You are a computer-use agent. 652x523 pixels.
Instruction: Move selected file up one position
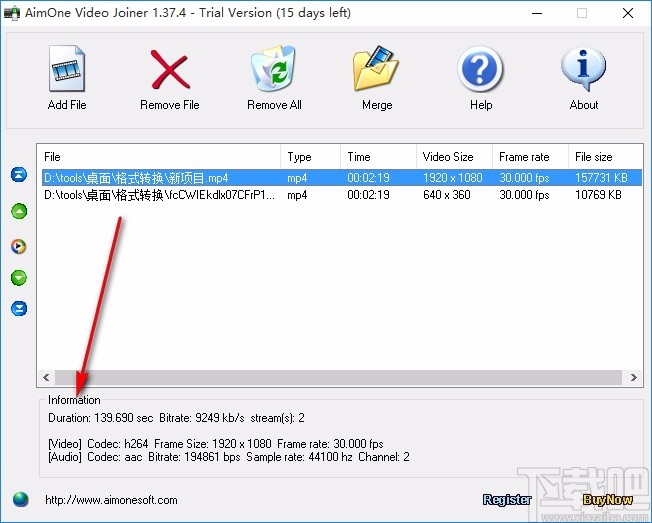point(19,211)
